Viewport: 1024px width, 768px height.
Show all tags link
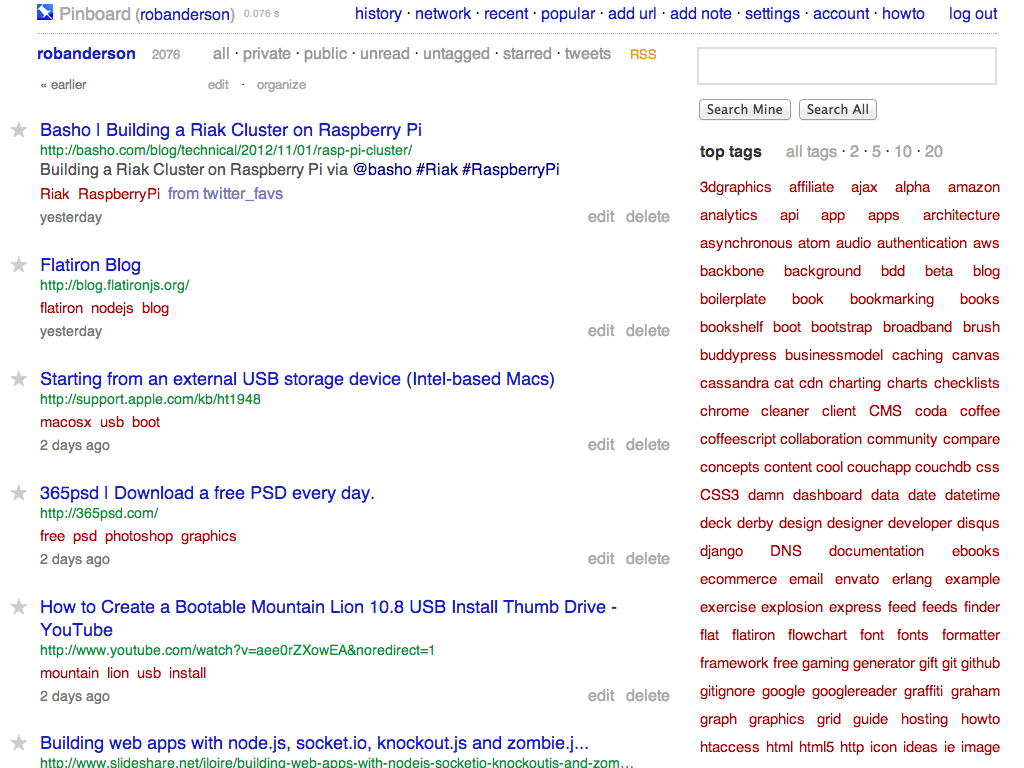[x=811, y=152]
